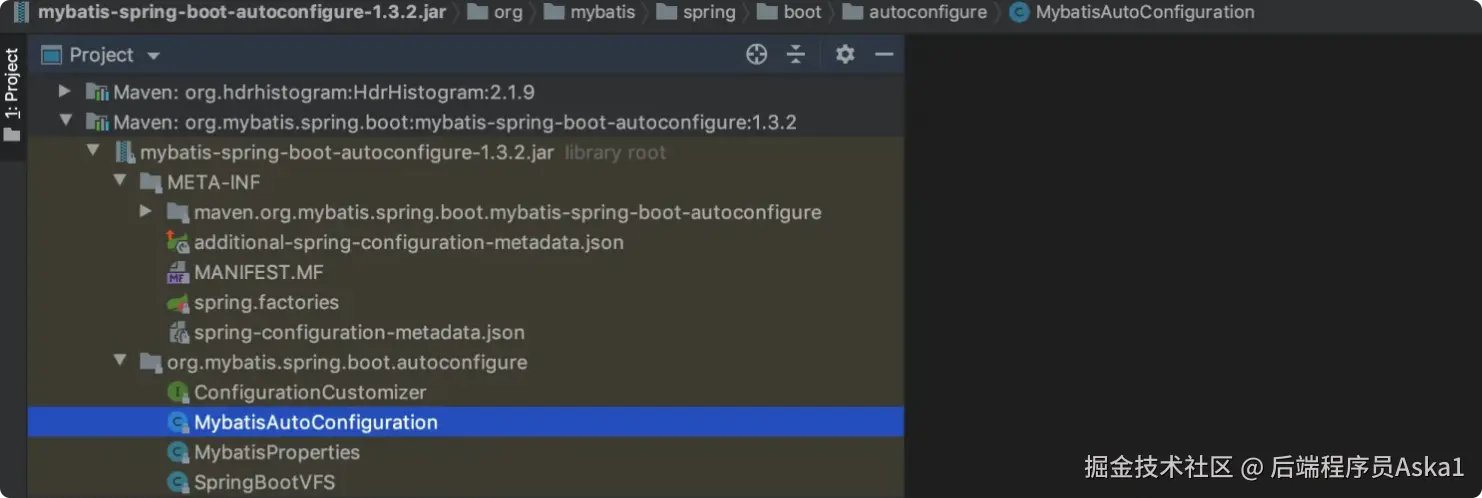Click the ConfigurationCustomizer interface icon
The width and height of the screenshot is (1482, 498).
[178, 392]
